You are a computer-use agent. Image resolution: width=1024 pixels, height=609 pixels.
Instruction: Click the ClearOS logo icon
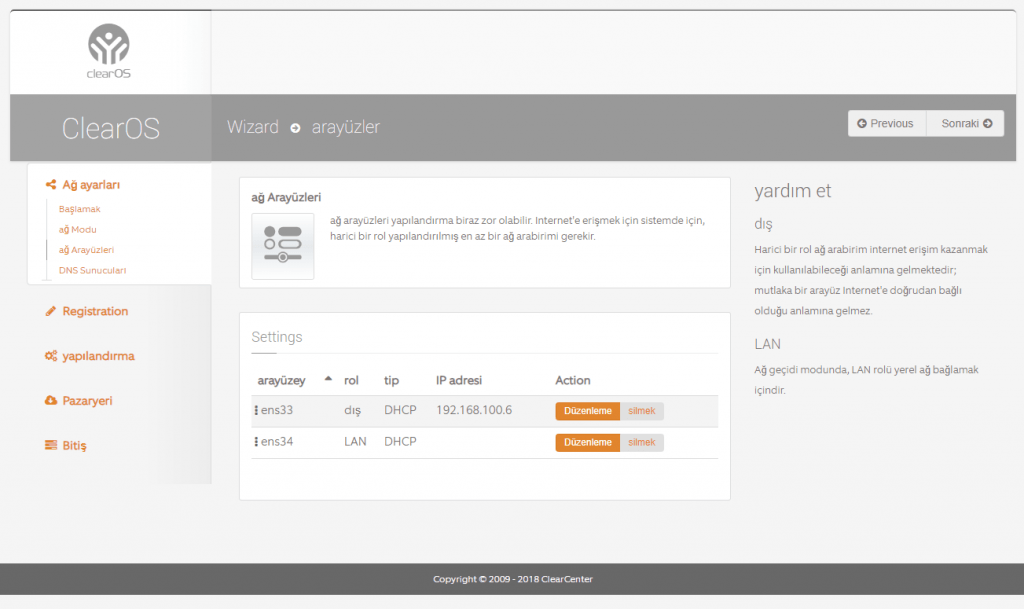108,46
